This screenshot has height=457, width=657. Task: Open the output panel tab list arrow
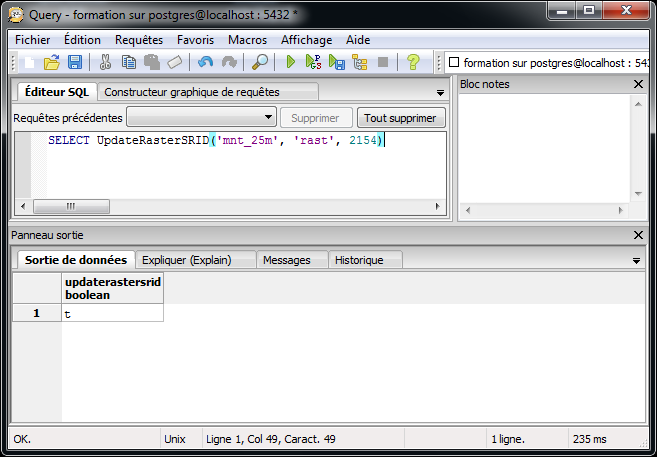pos(637,261)
